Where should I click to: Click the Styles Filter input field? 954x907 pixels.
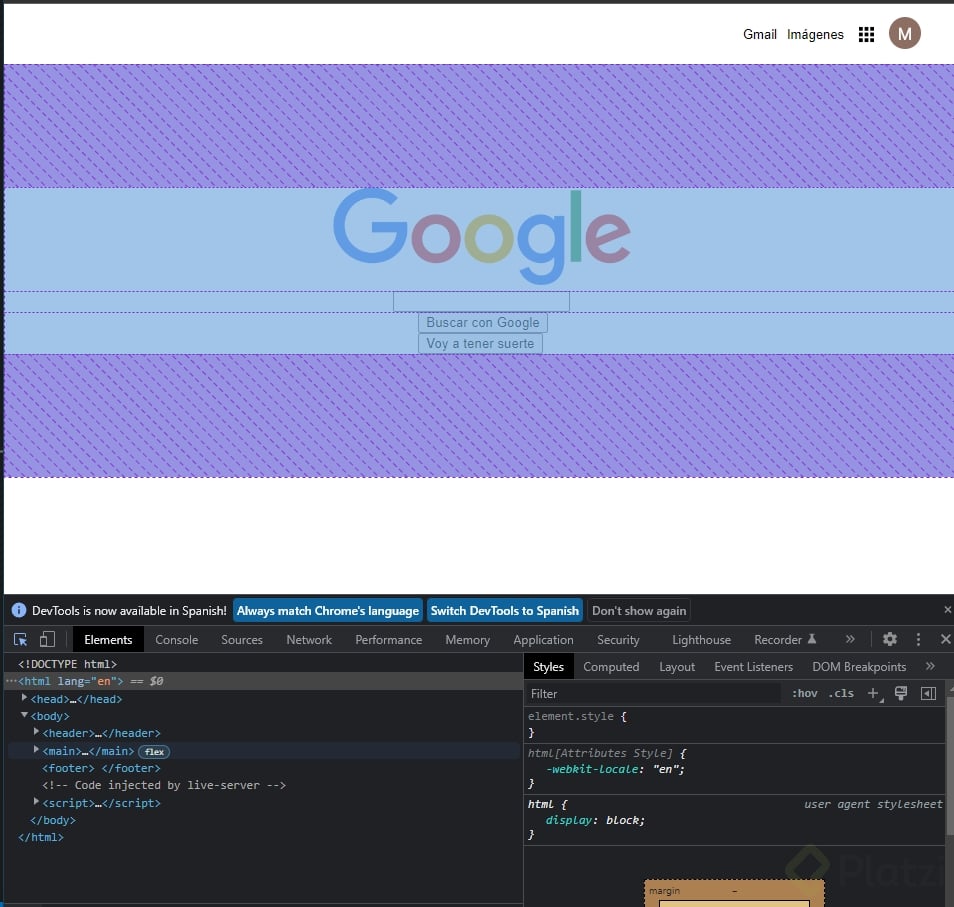(654, 693)
